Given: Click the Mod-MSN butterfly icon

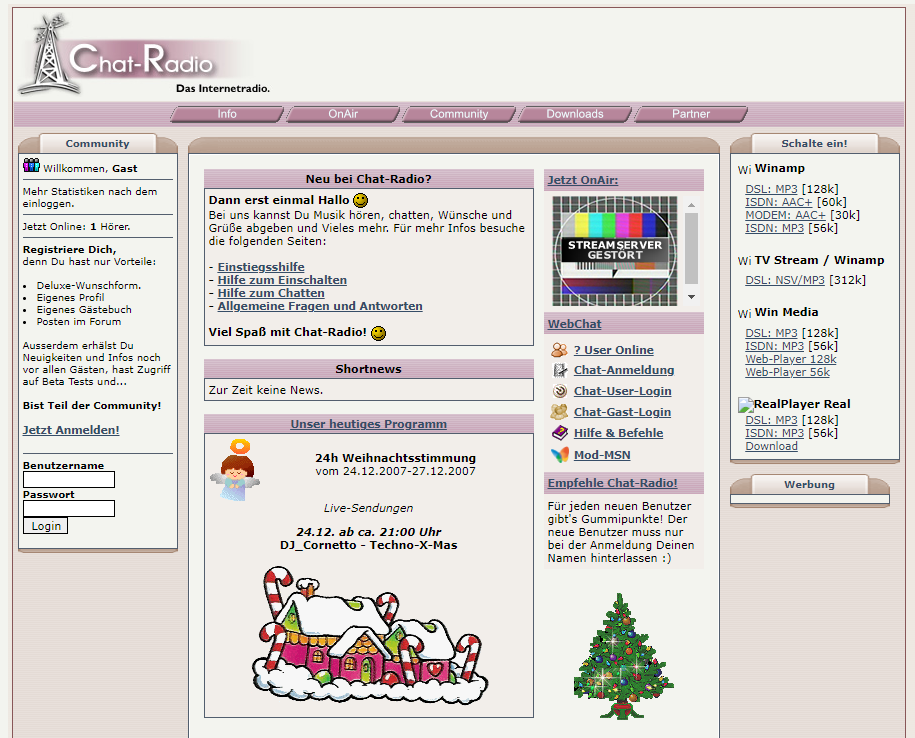Looking at the screenshot, I should click(x=559, y=455).
